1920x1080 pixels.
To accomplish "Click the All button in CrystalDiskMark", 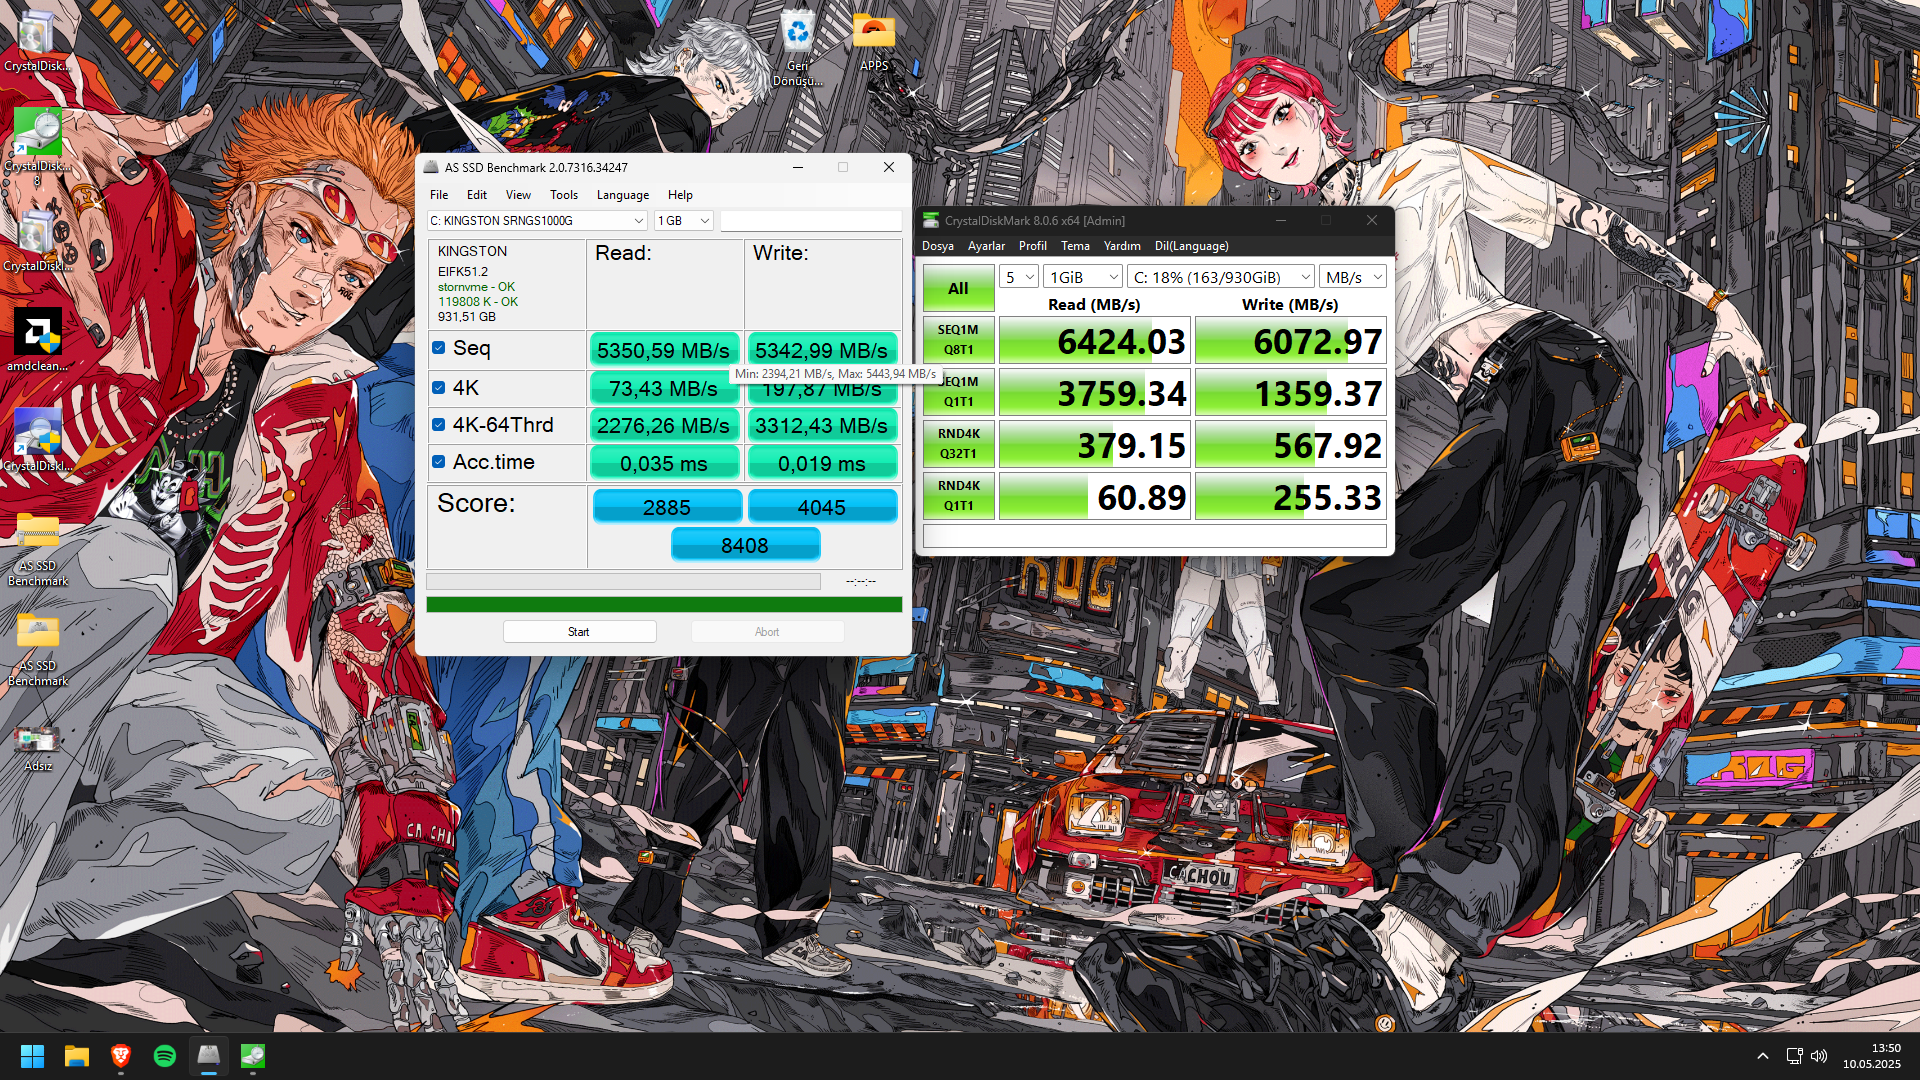I will pos(958,288).
